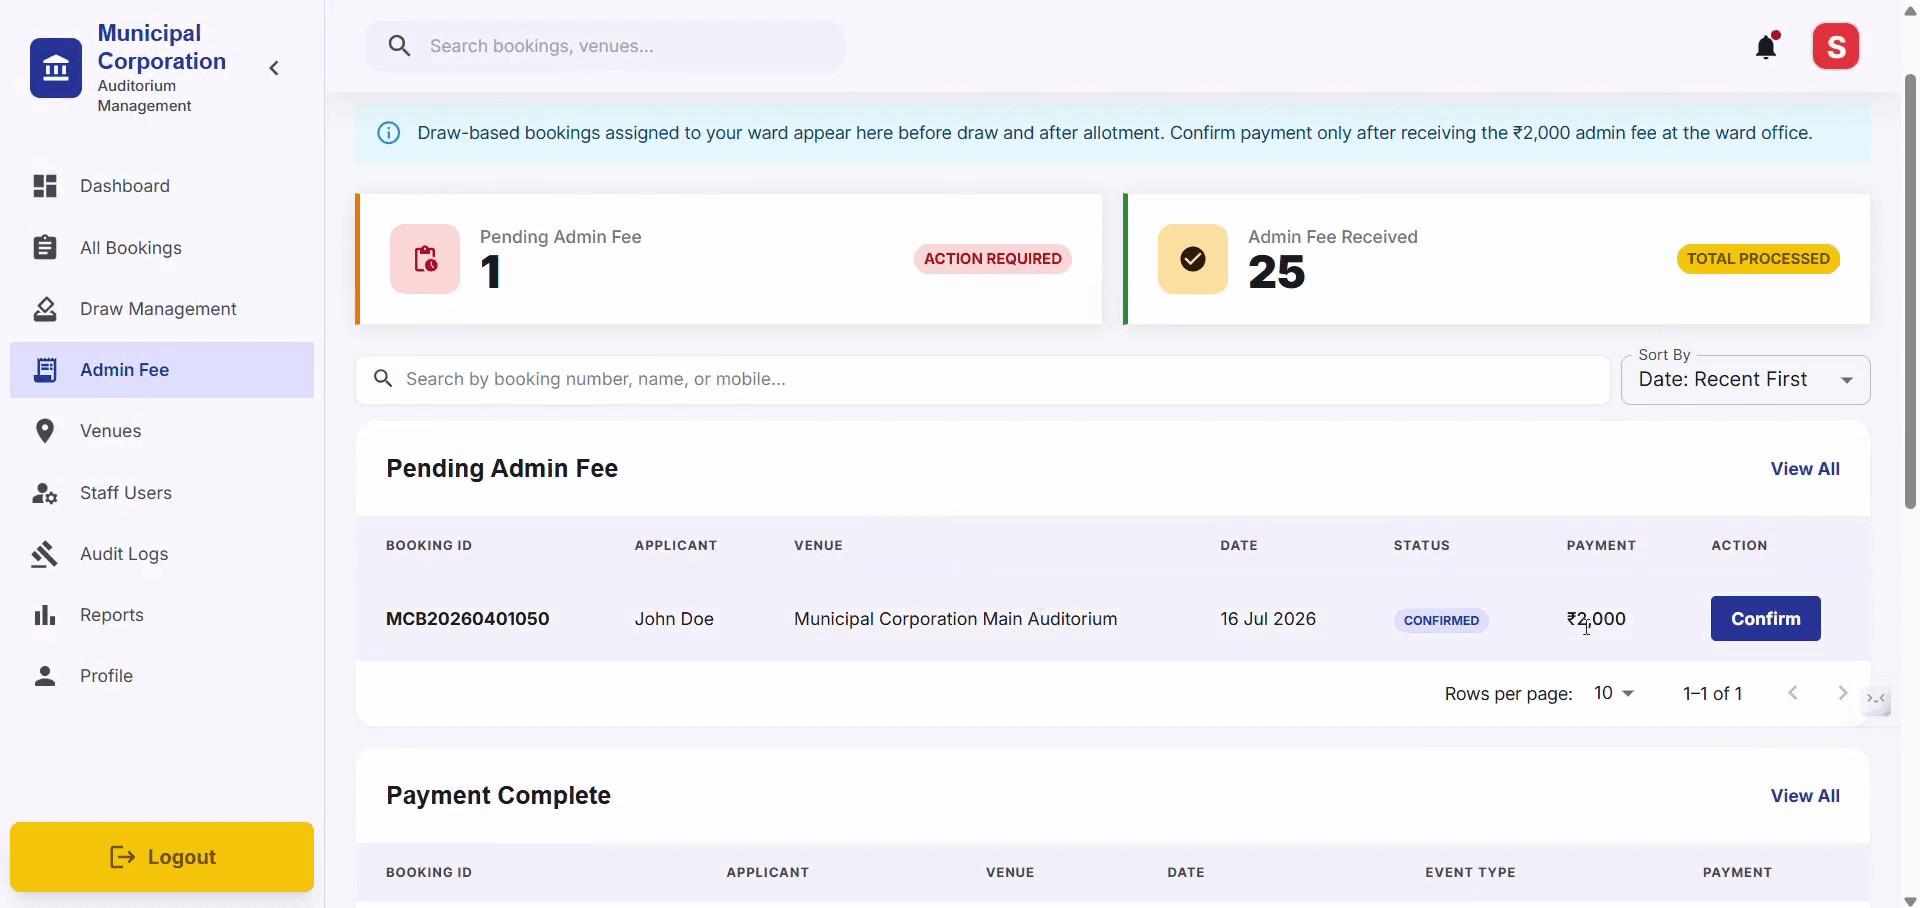Click the Draw Management stamp icon

tap(45, 309)
